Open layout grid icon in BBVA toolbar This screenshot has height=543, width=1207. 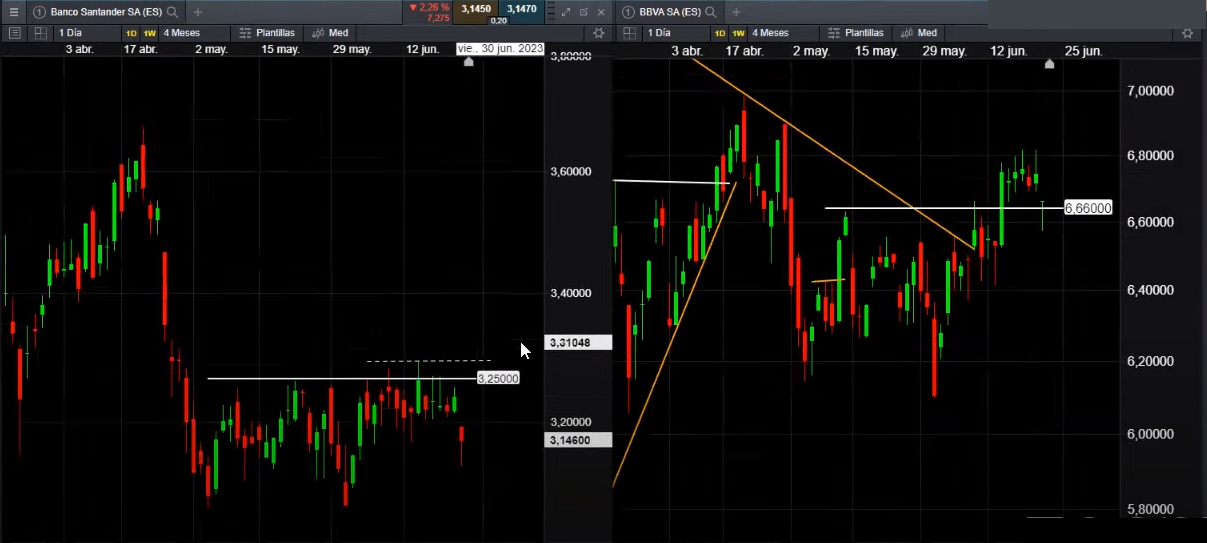point(629,33)
